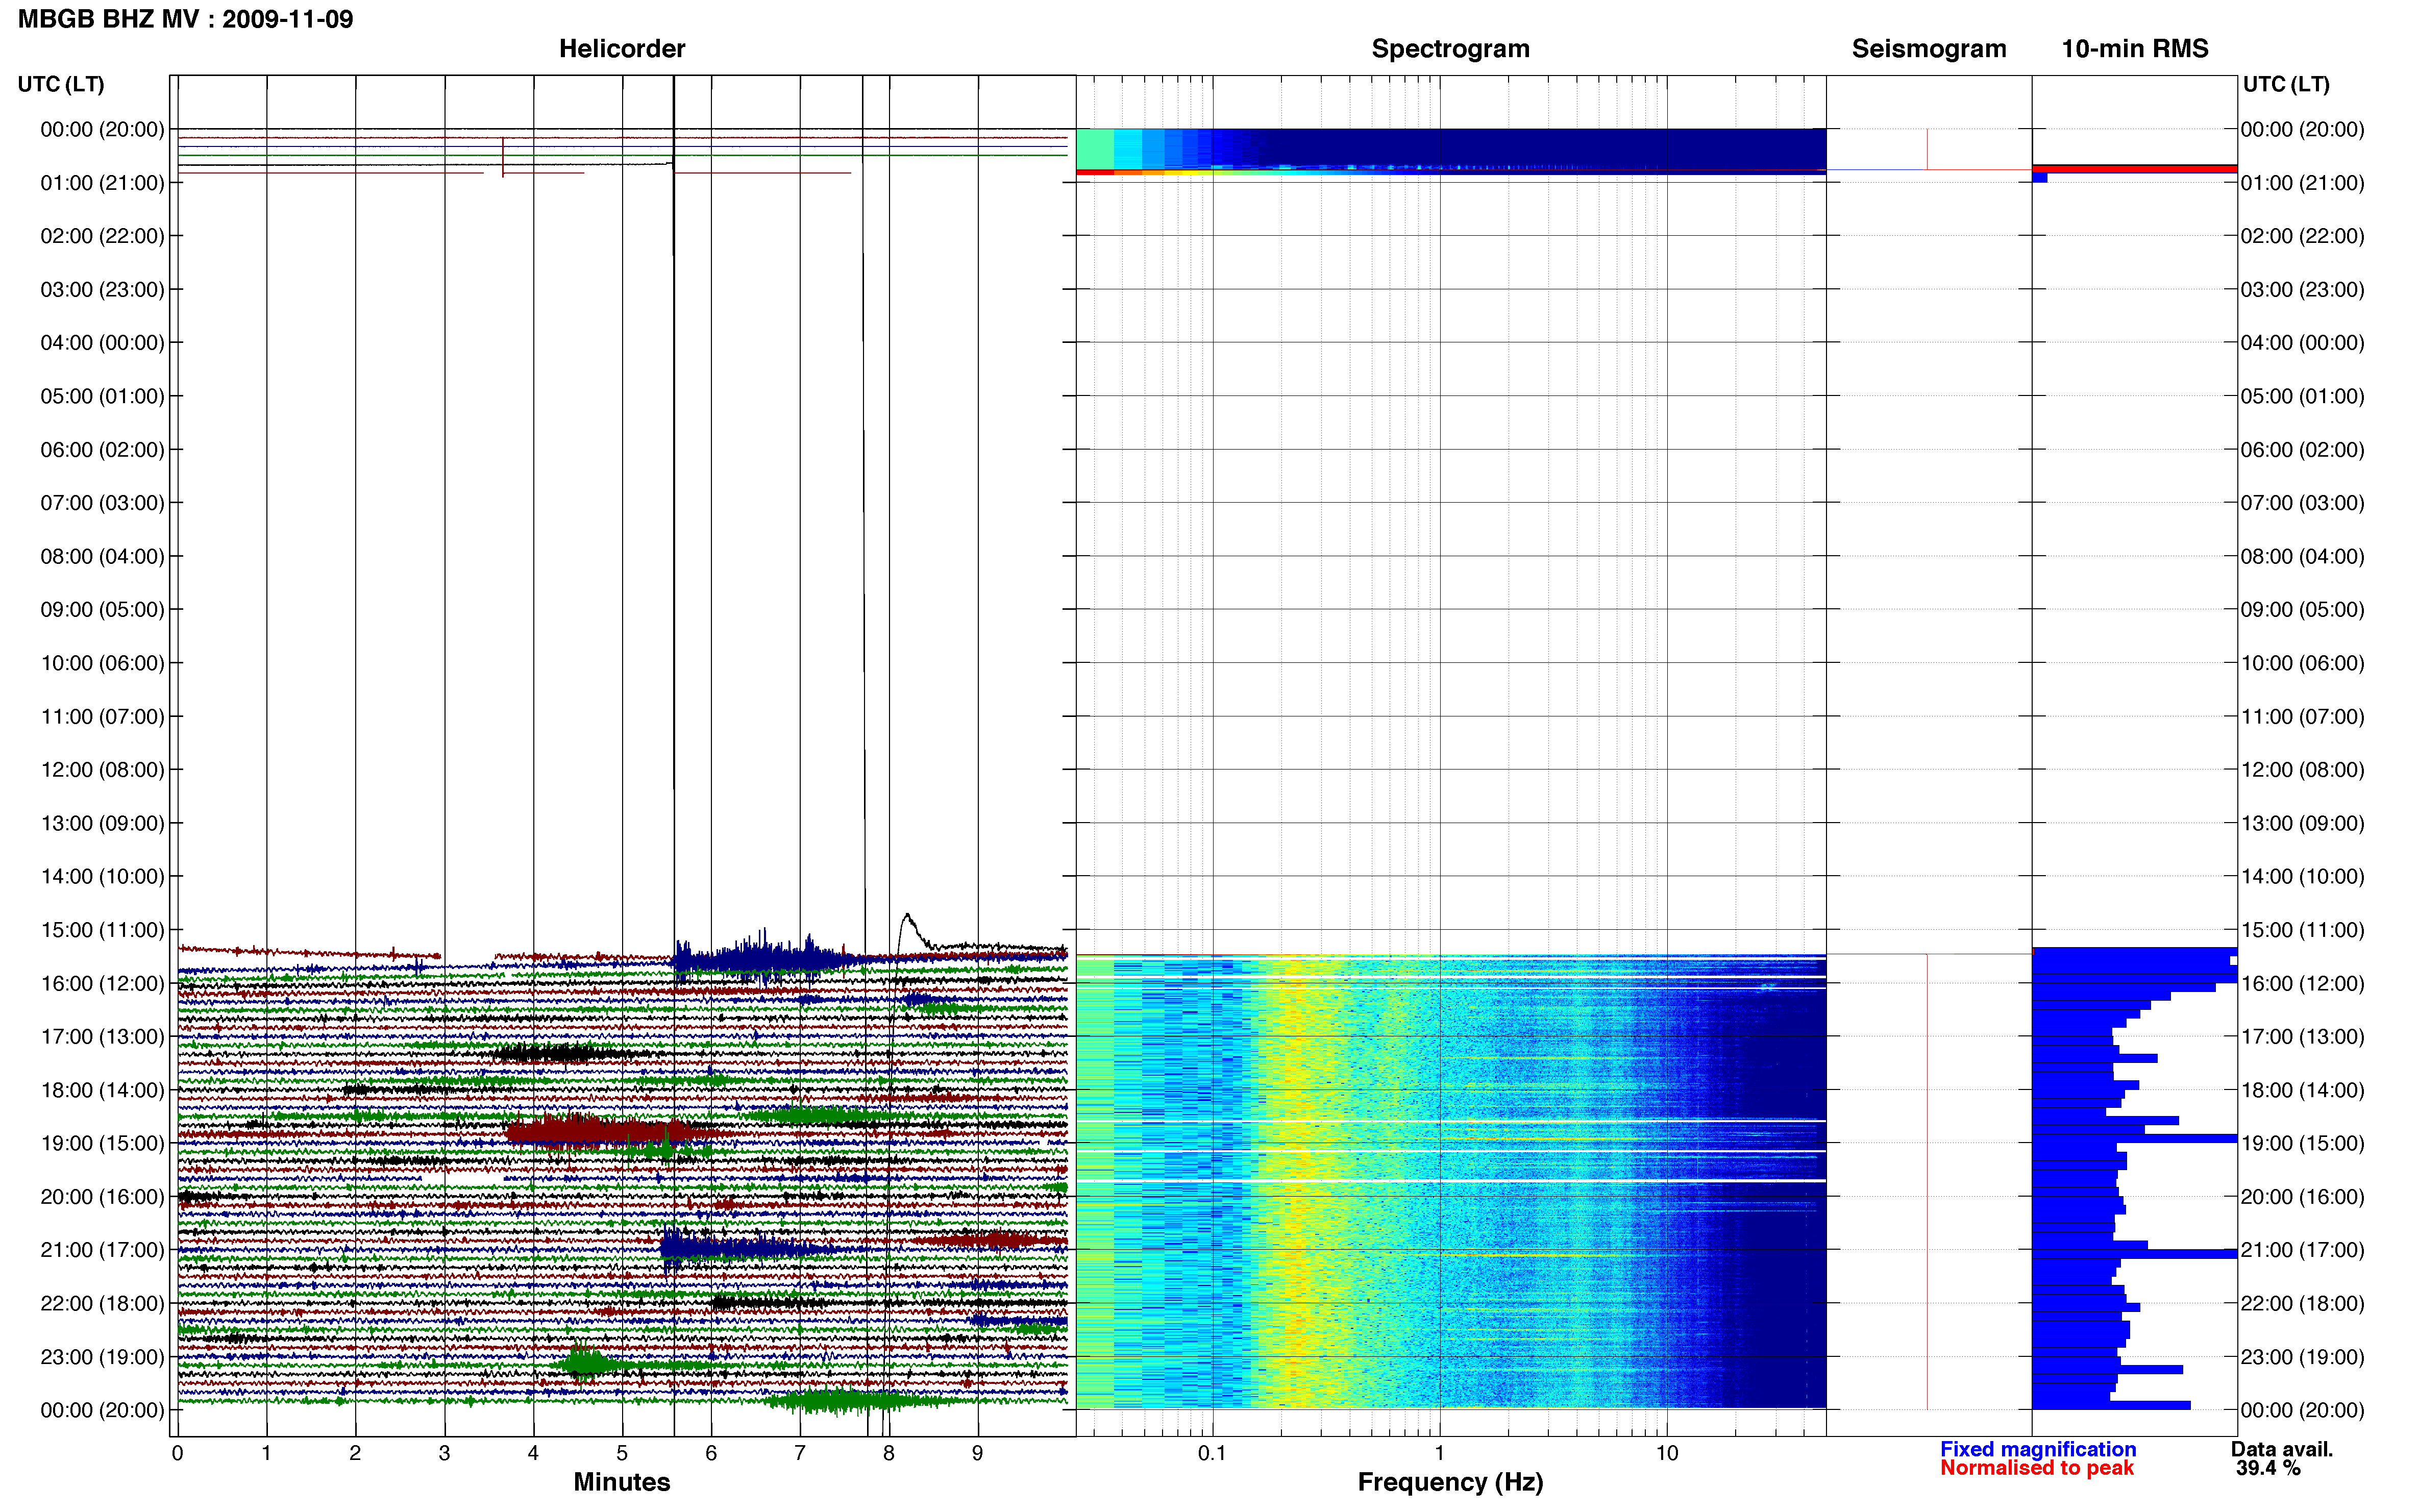Click the 'Helicorder' panel heading

tap(622, 49)
